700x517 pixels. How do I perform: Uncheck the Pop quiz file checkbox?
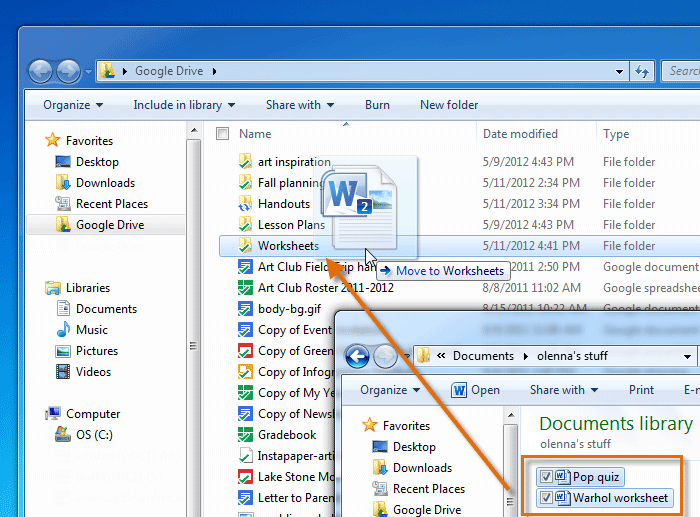[x=546, y=477]
